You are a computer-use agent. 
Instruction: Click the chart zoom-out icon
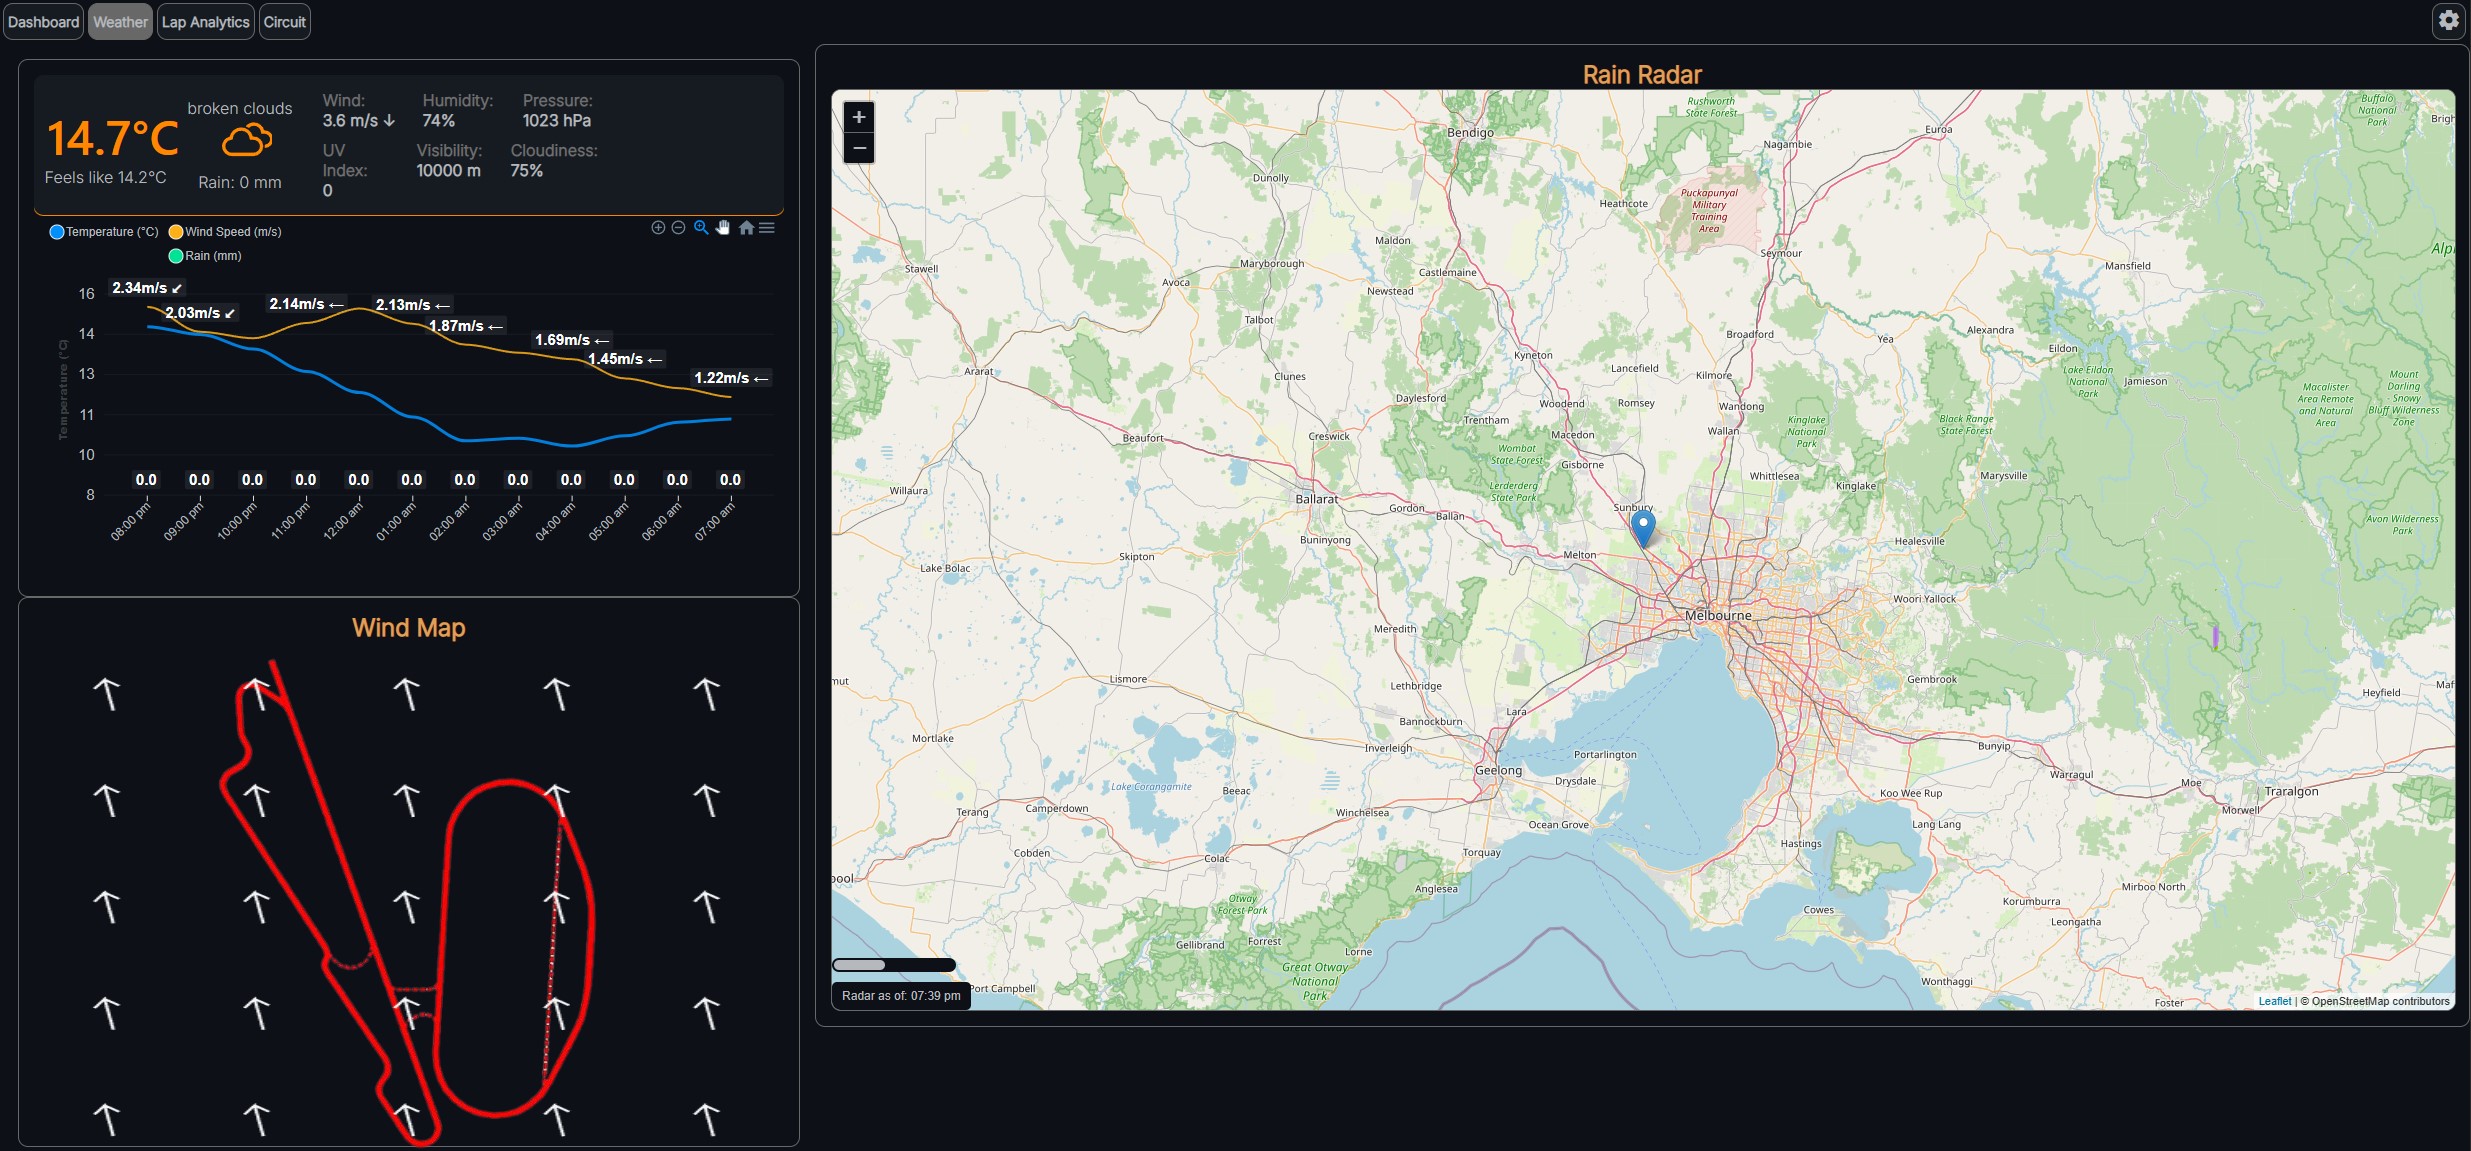tap(679, 228)
